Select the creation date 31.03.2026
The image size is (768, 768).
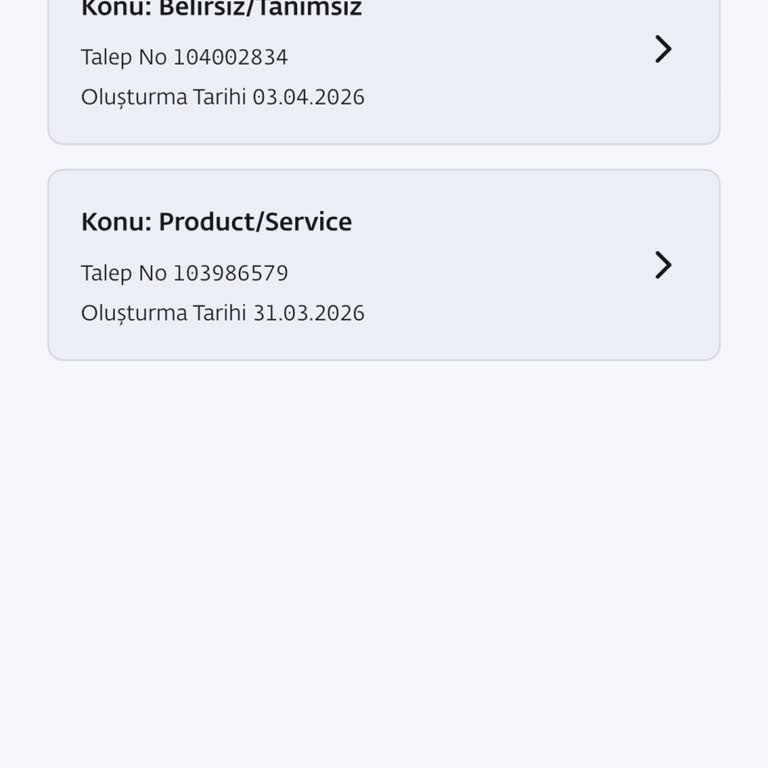(x=308, y=313)
